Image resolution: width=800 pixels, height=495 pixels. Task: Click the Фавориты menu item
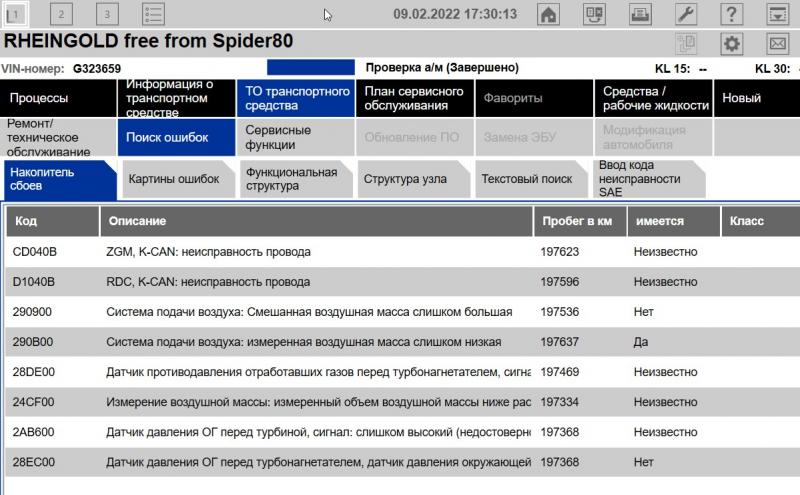pyautogui.click(x=534, y=98)
